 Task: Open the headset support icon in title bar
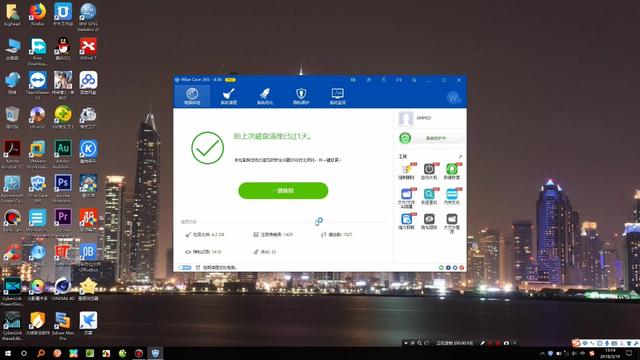click(399, 80)
